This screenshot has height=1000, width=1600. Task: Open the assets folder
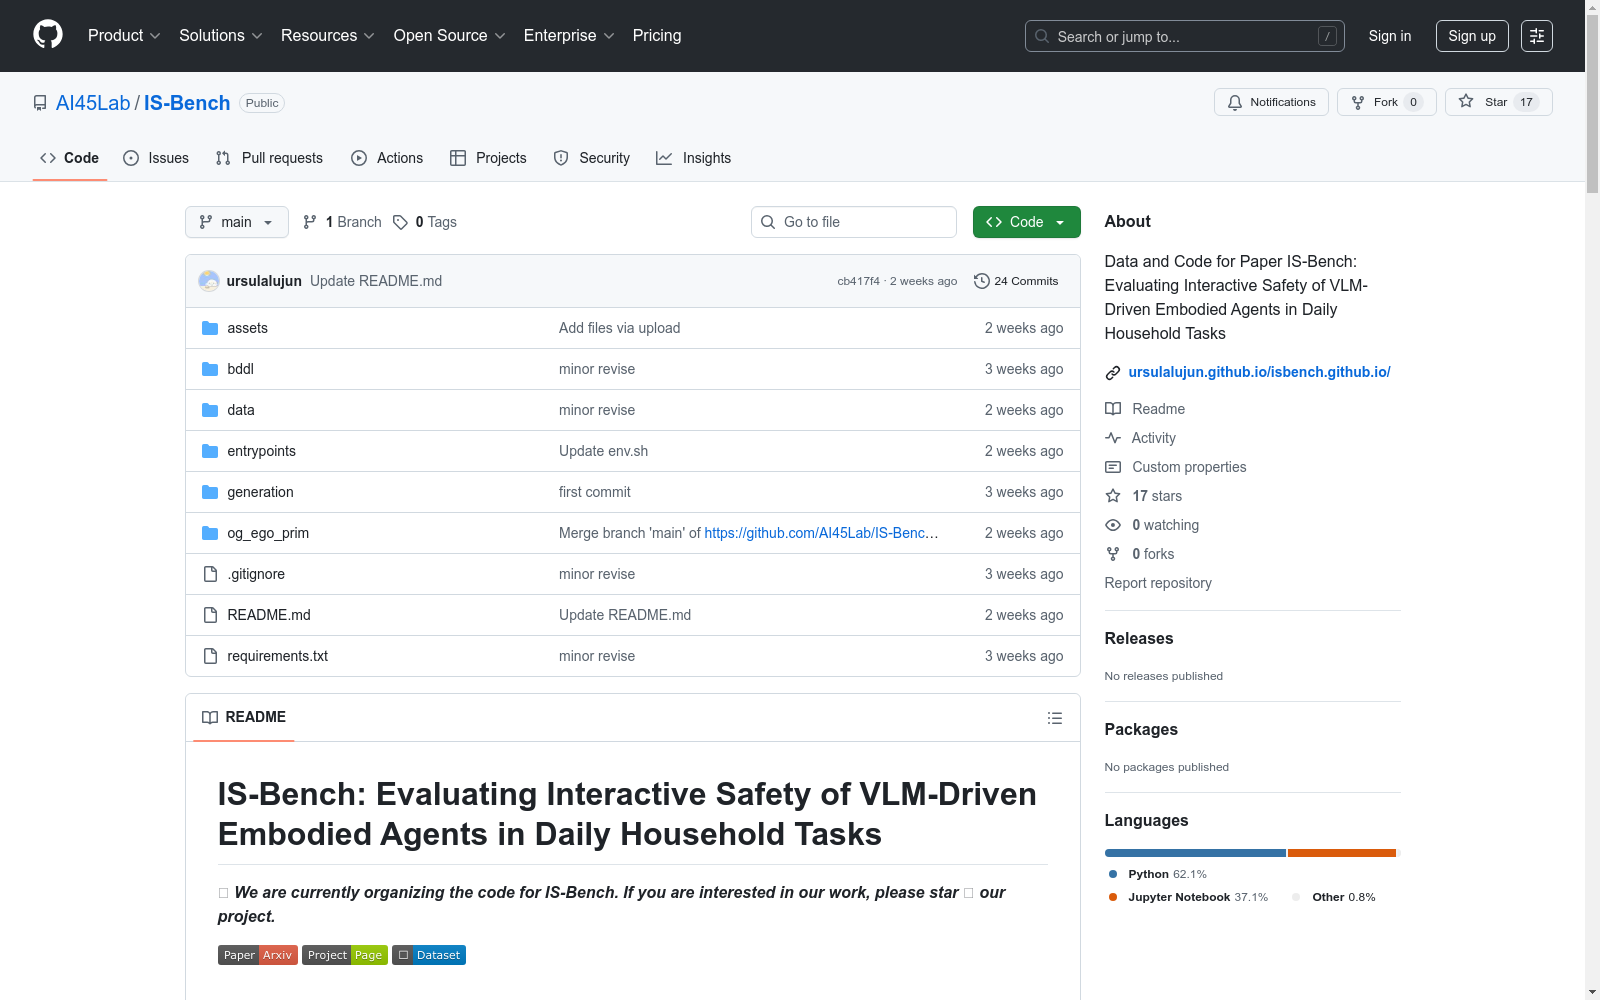tap(247, 328)
